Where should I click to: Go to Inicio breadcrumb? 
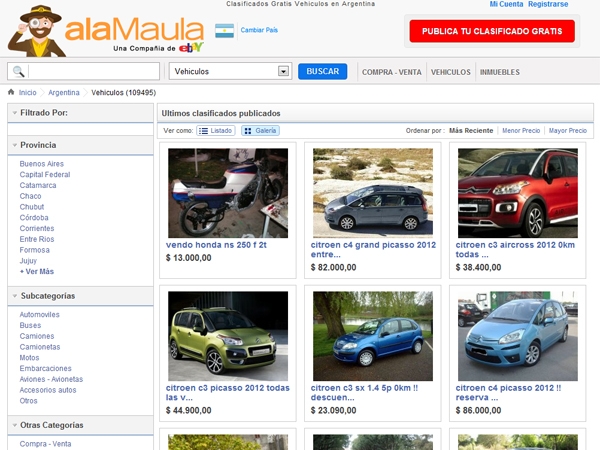(x=28, y=93)
